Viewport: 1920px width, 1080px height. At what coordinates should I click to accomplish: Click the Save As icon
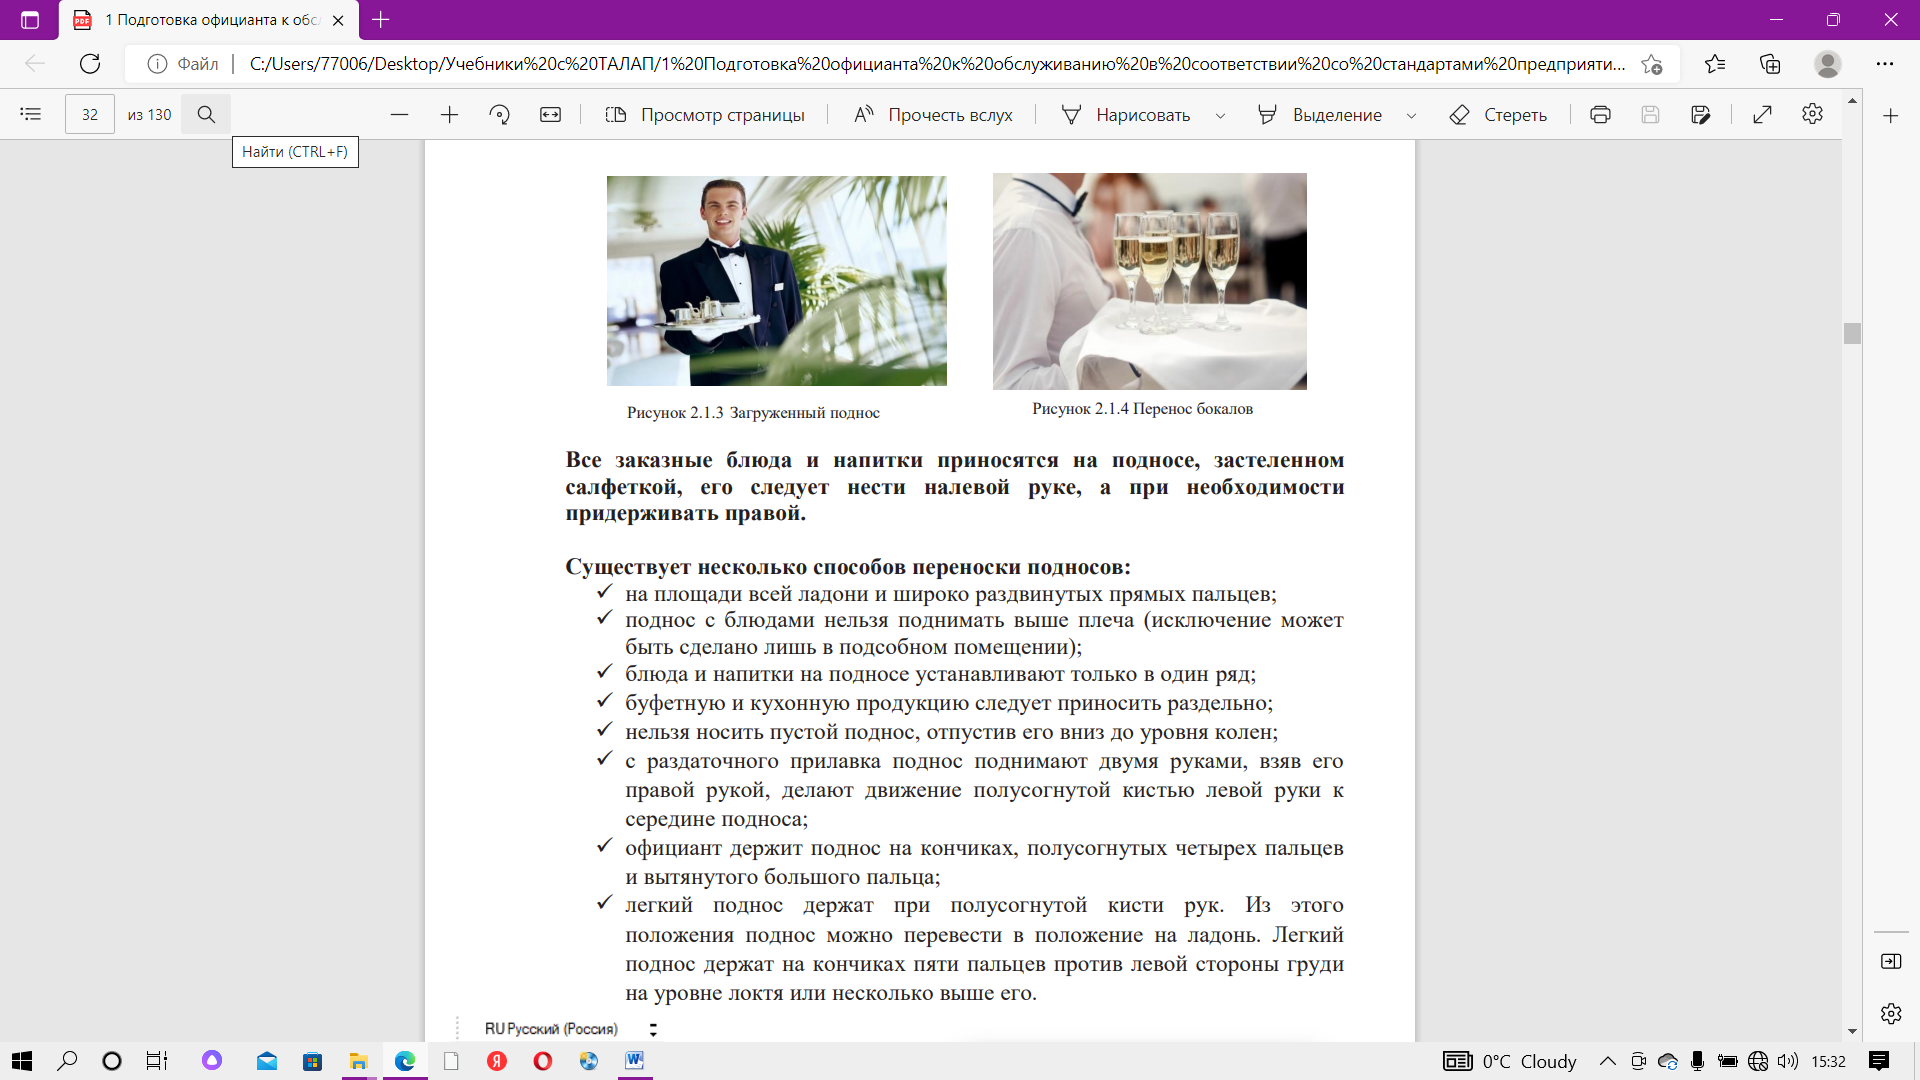1700,114
